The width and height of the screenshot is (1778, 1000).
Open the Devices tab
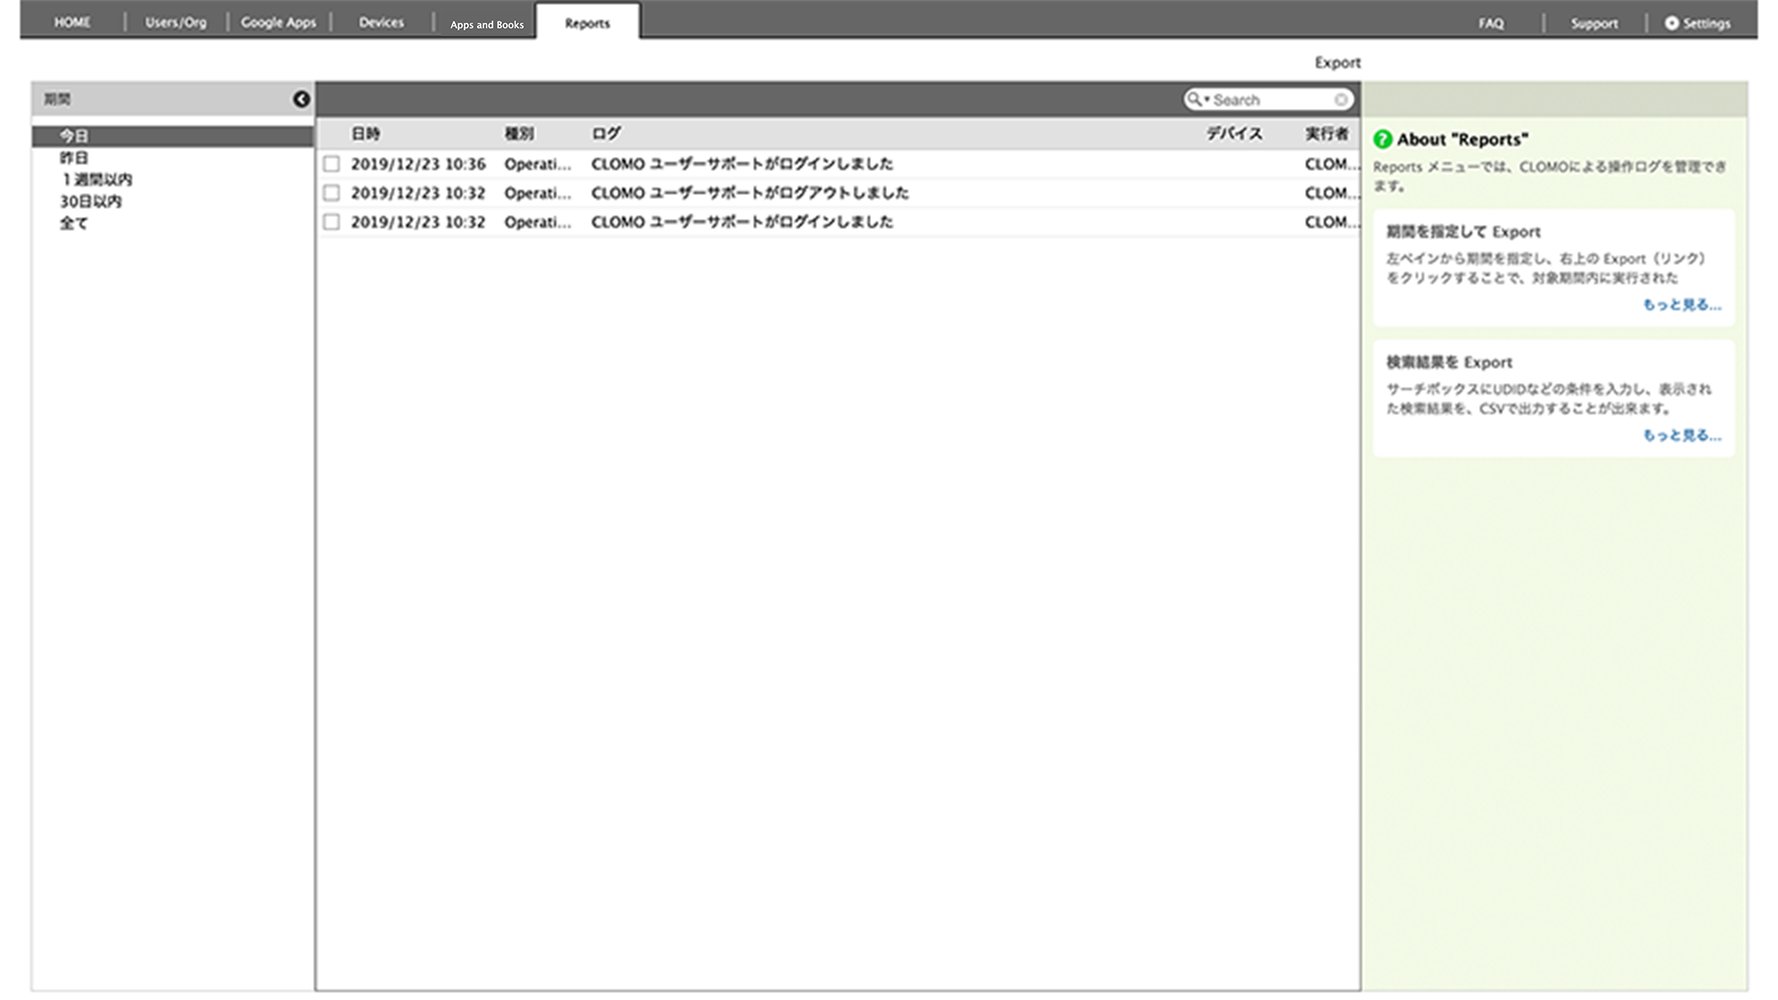tap(381, 22)
